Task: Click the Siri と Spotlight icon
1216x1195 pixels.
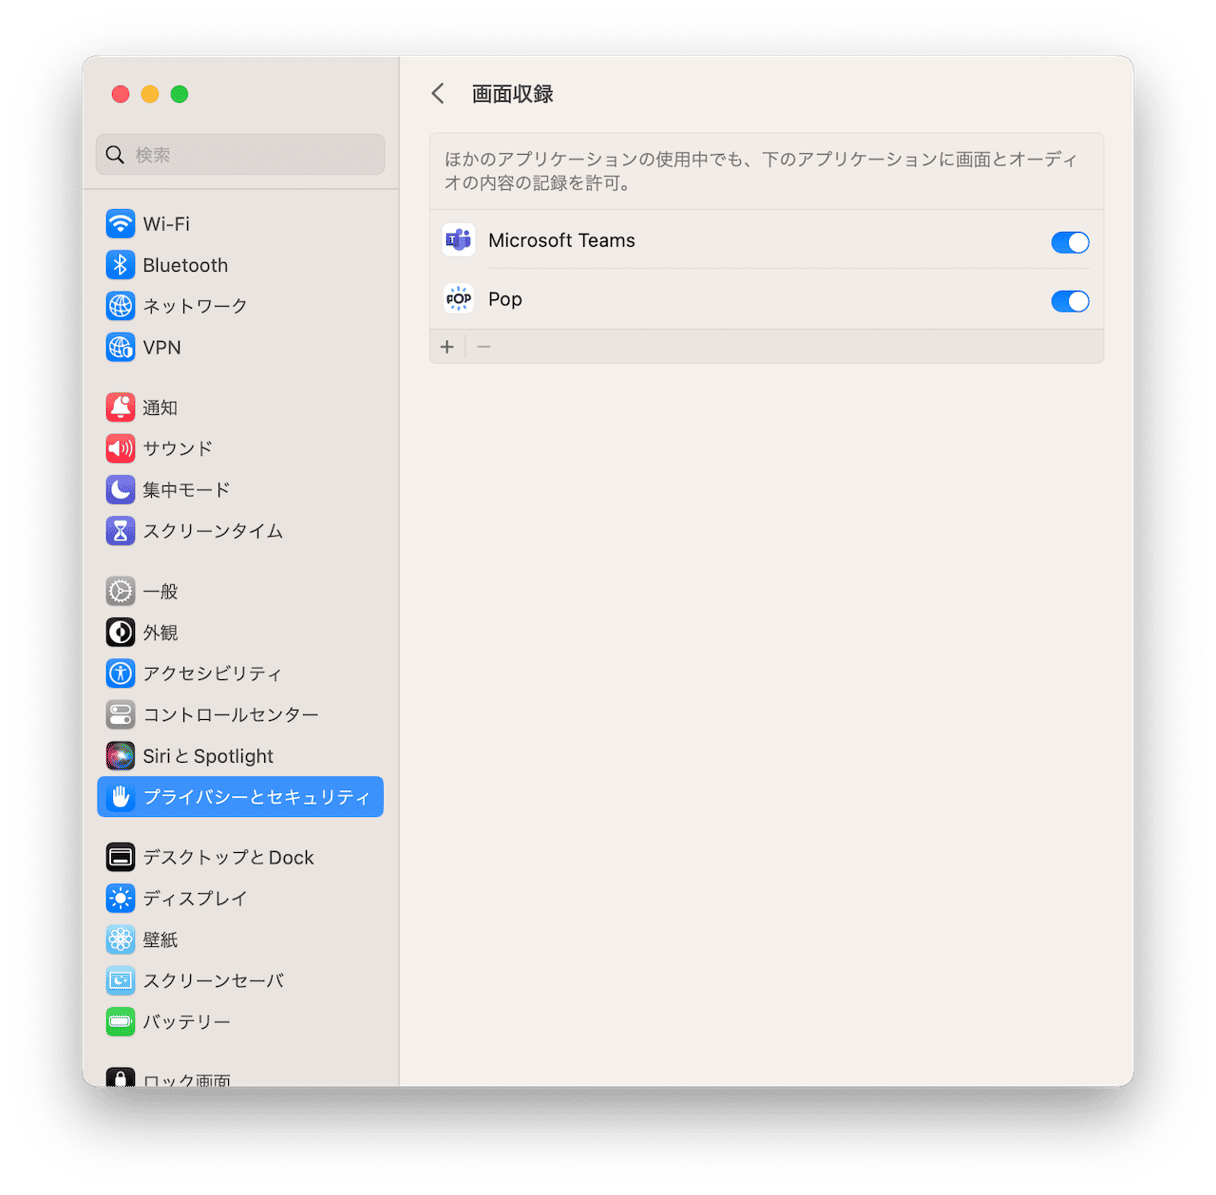Action: pyautogui.click(x=120, y=756)
